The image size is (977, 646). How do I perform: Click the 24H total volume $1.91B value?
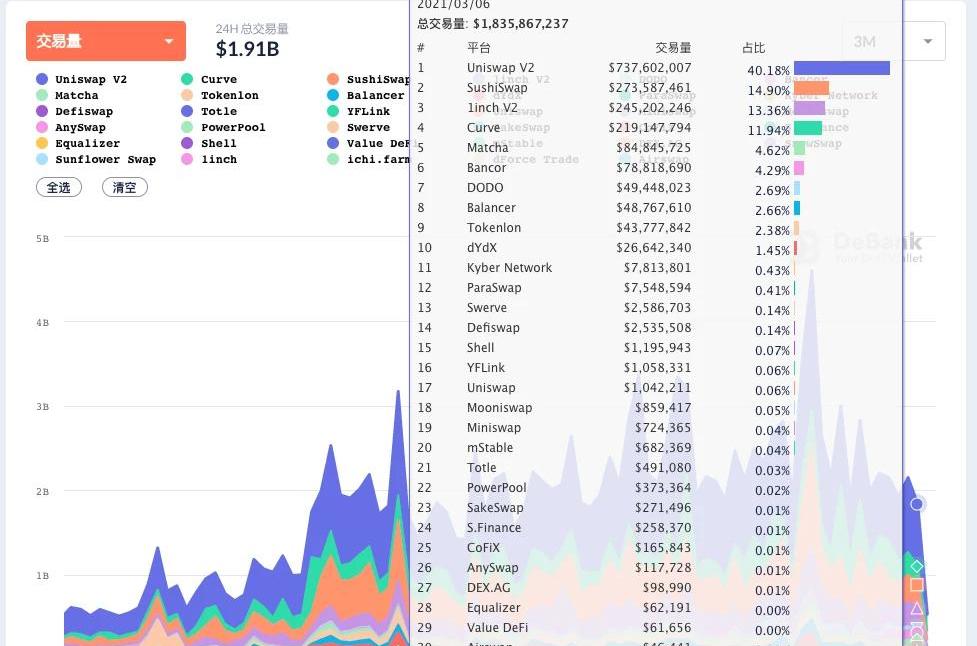(247, 49)
